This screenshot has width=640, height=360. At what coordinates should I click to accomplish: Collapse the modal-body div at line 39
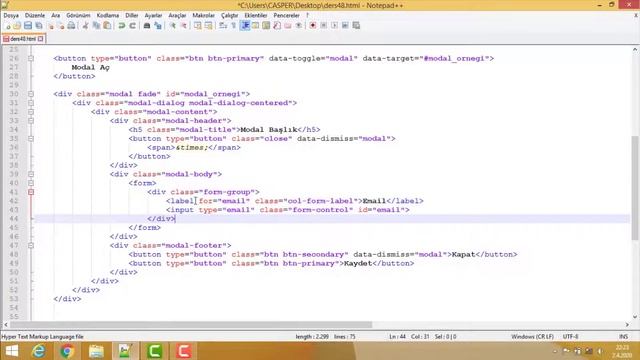pyautogui.click(x=31, y=174)
